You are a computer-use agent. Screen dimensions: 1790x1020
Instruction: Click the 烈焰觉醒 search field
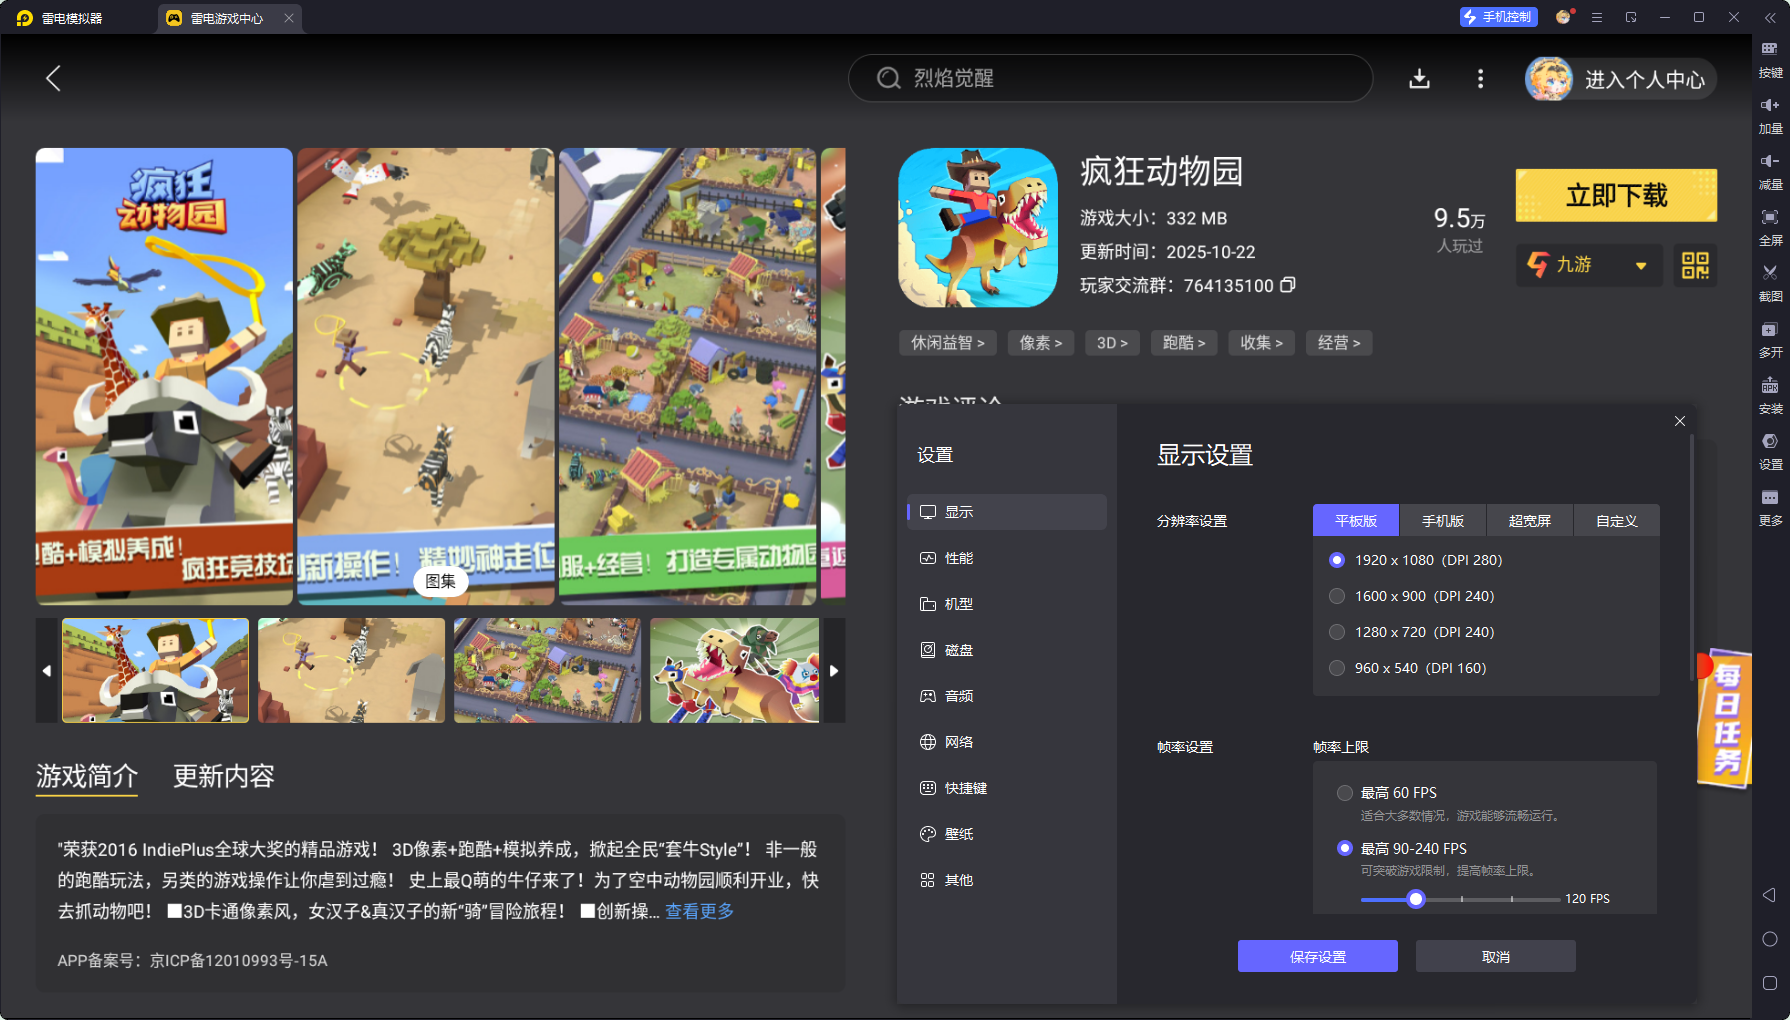[1110, 78]
